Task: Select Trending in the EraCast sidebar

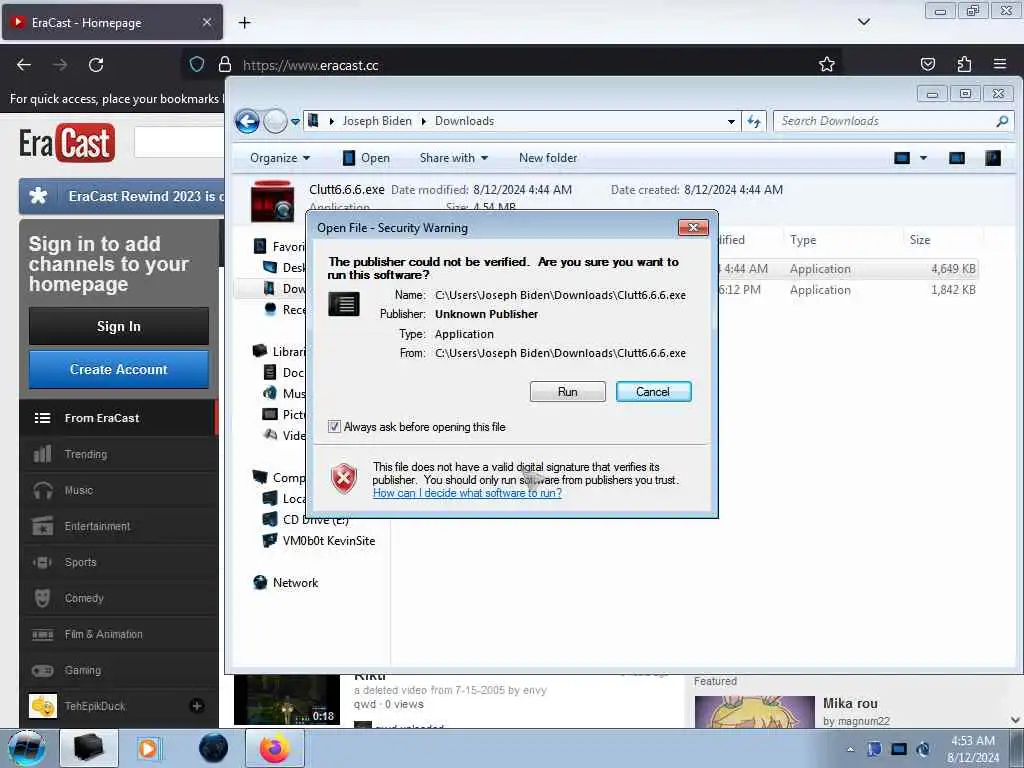Action: [118, 455]
